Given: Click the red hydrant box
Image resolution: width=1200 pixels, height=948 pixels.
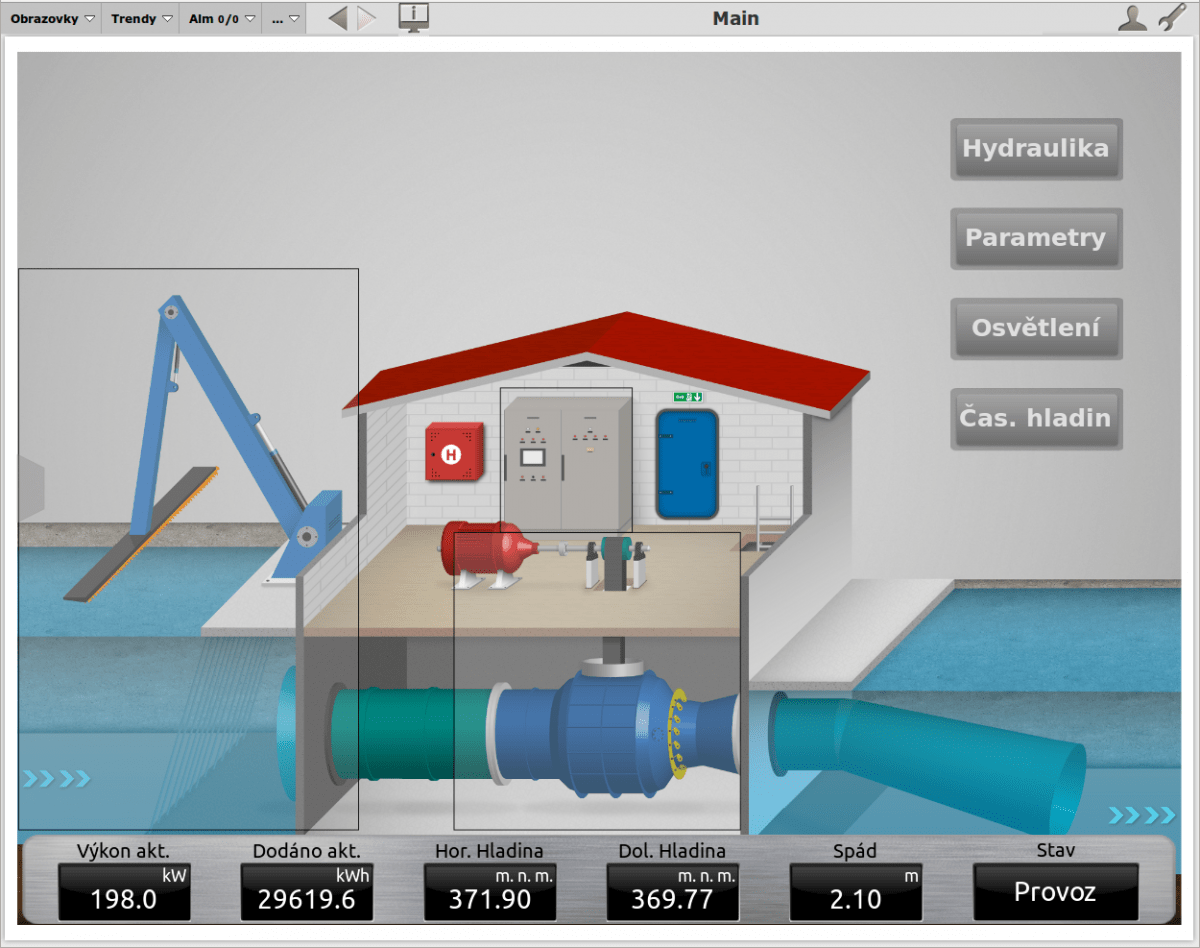Looking at the screenshot, I should click(x=454, y=452).
